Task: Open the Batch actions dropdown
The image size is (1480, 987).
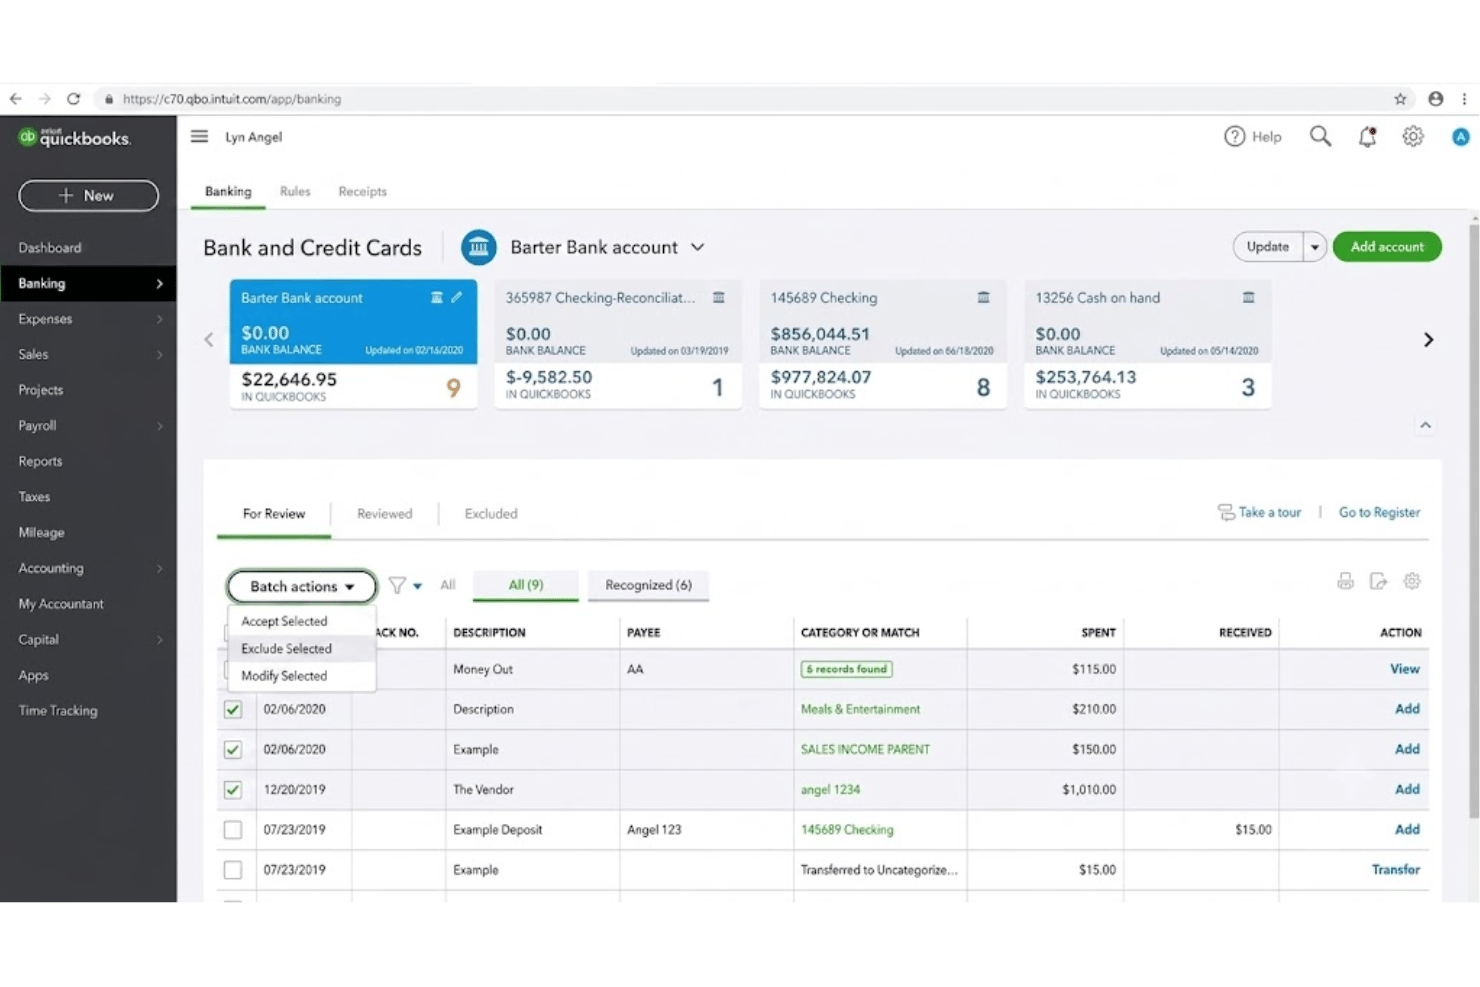Action: [302, 586]
